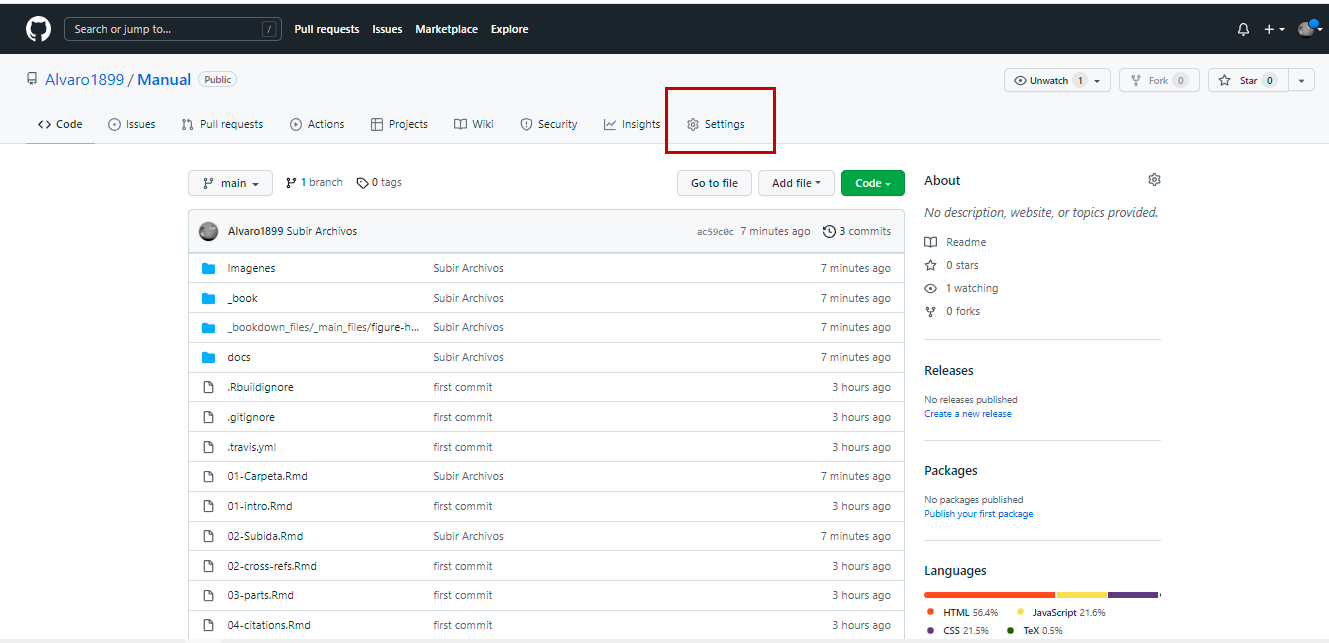This screenshot has width=1329, height=643.
Task: Expand the Unwatch options dropdown arrow
Action: [1097, 80]
